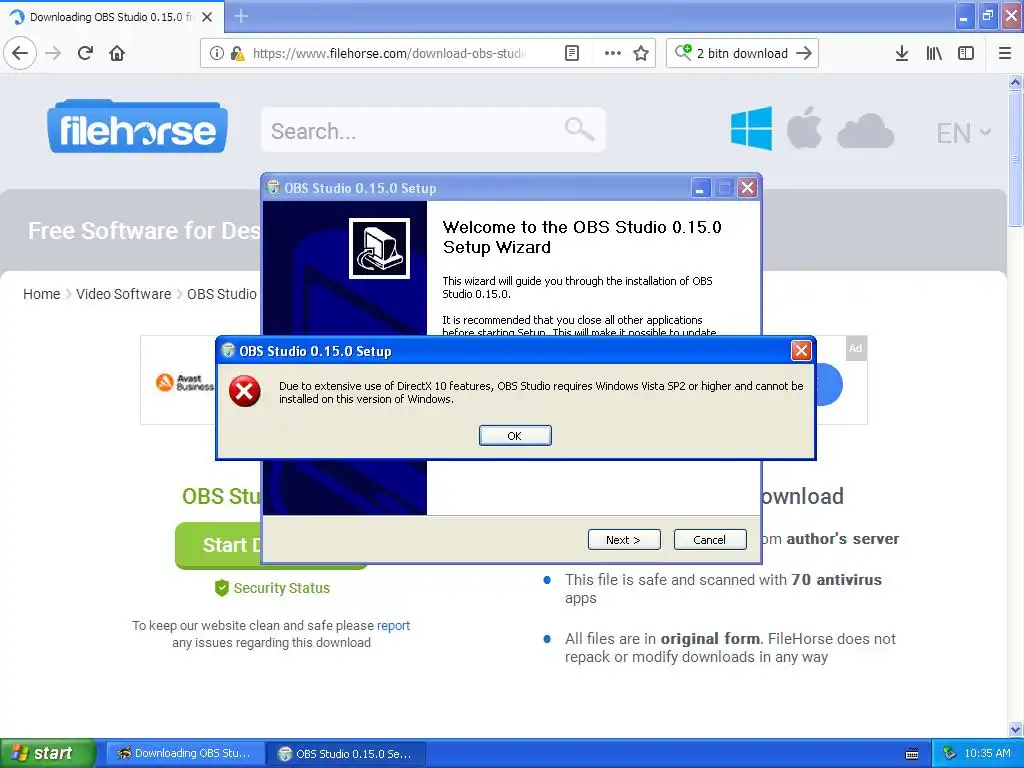Image resolution: width=1024 pixels, height=768 pixels.
Task: Click the red error X icon
Action: [x=244, y=391]
